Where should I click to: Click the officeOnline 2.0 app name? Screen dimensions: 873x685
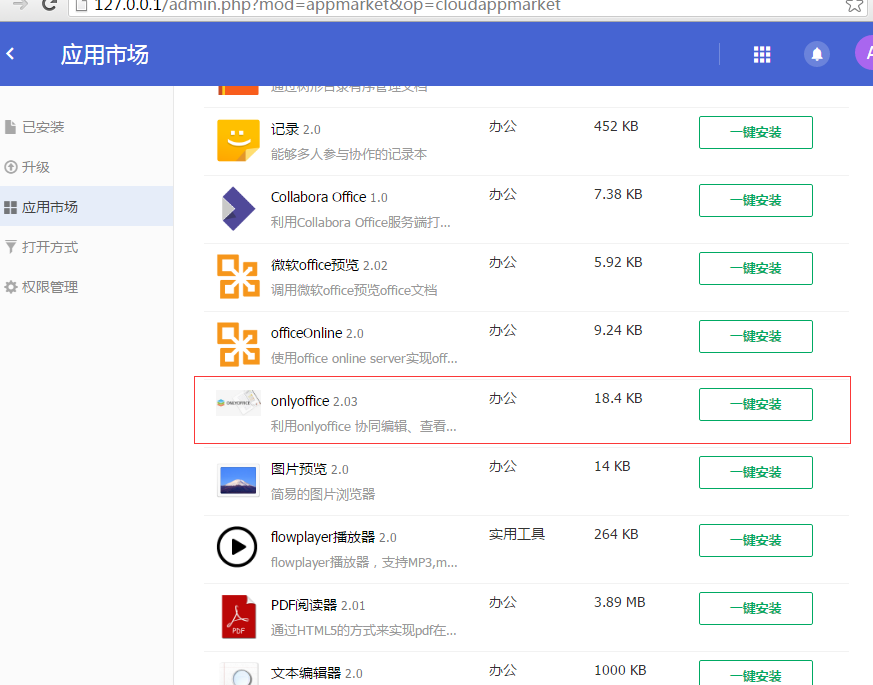[x=317, y=333]
